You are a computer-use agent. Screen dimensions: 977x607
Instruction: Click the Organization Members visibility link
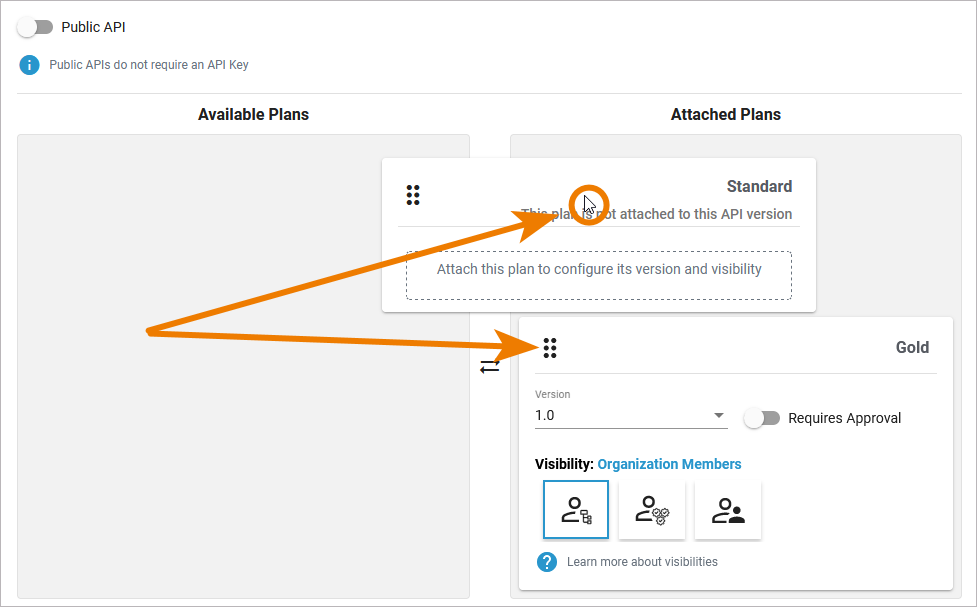669,464
